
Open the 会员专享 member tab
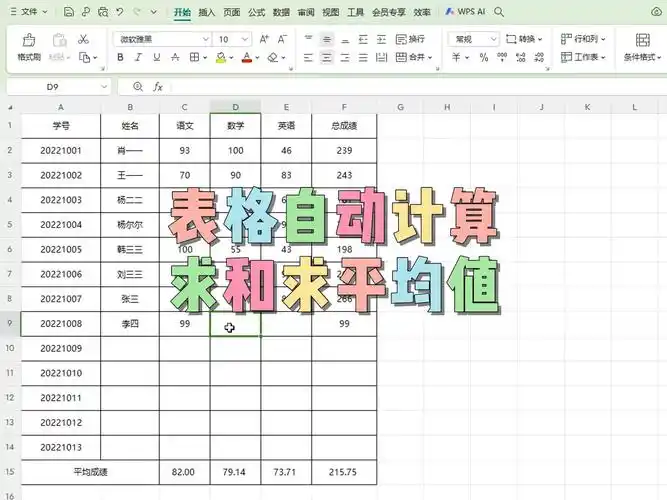[x=388, y=12]
